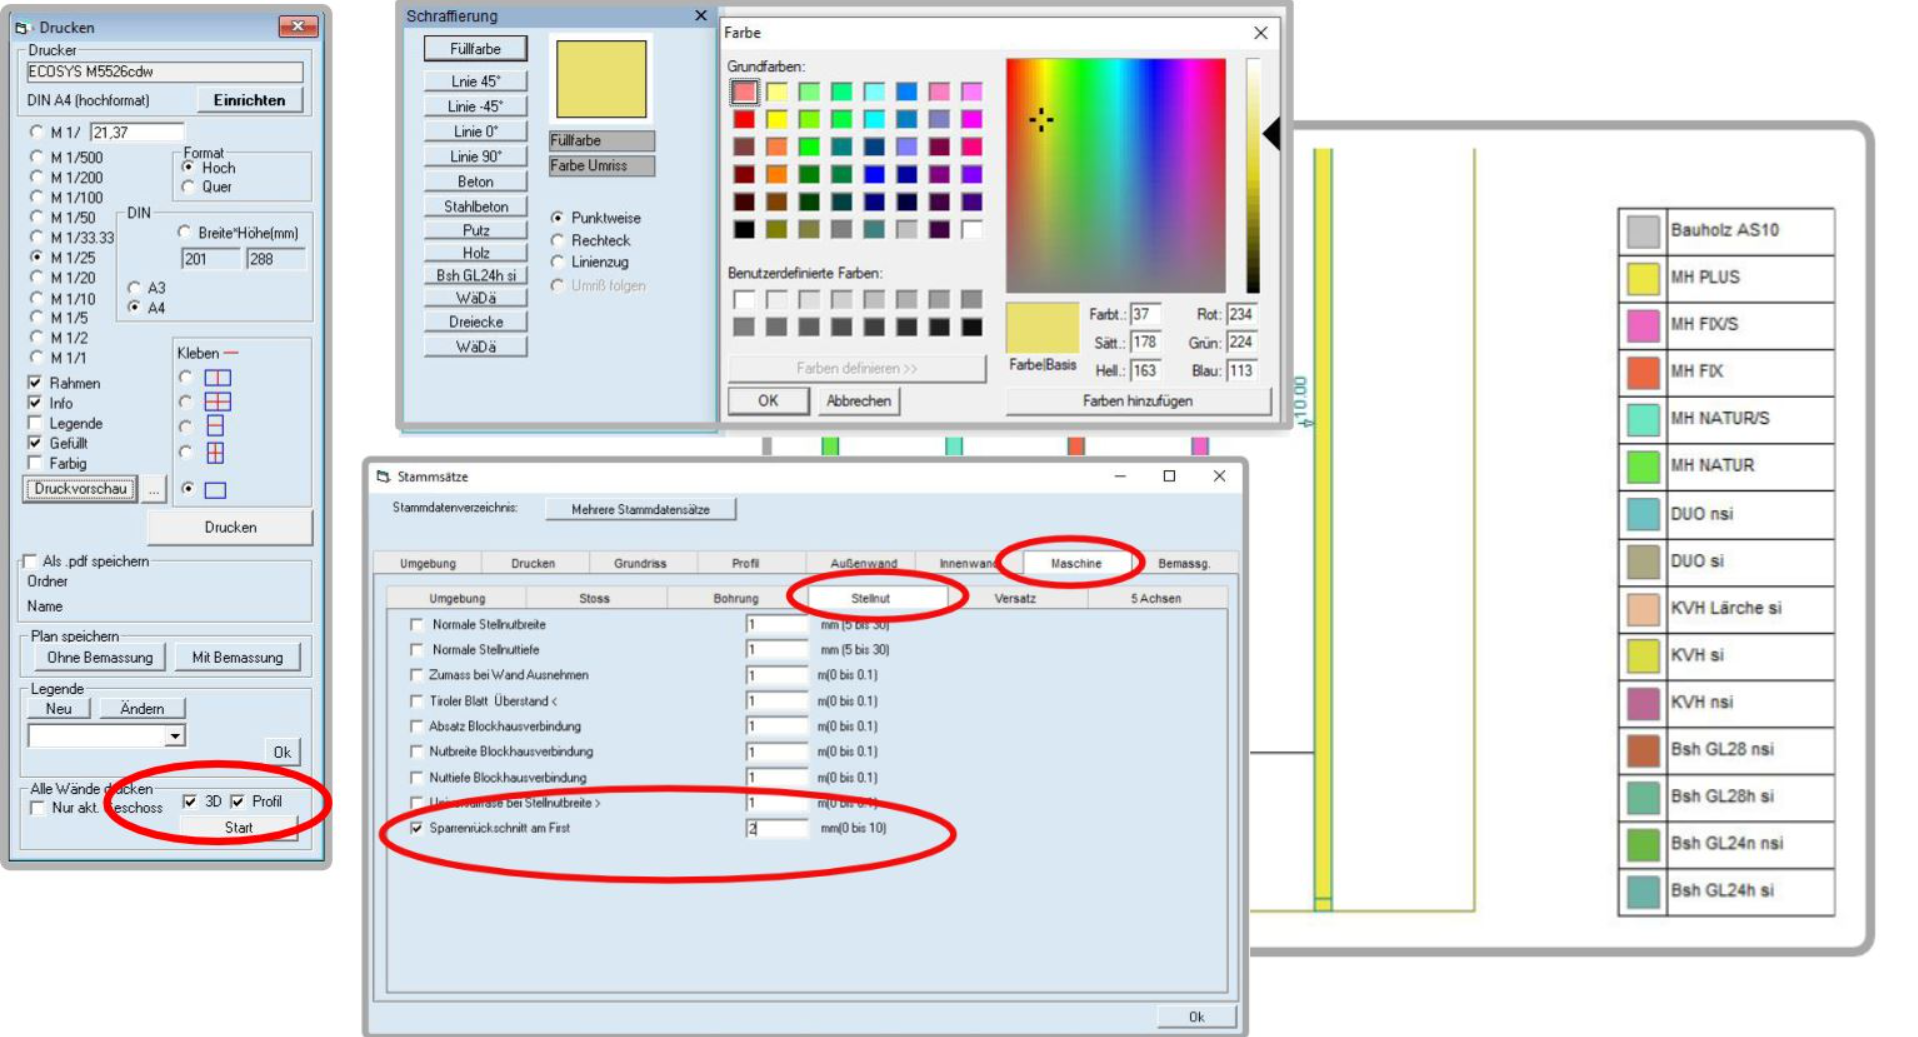The image size is (1918, 1037).
Task: Click the printer name field ECOSYS M5526cdw
Action: (164, 72)
